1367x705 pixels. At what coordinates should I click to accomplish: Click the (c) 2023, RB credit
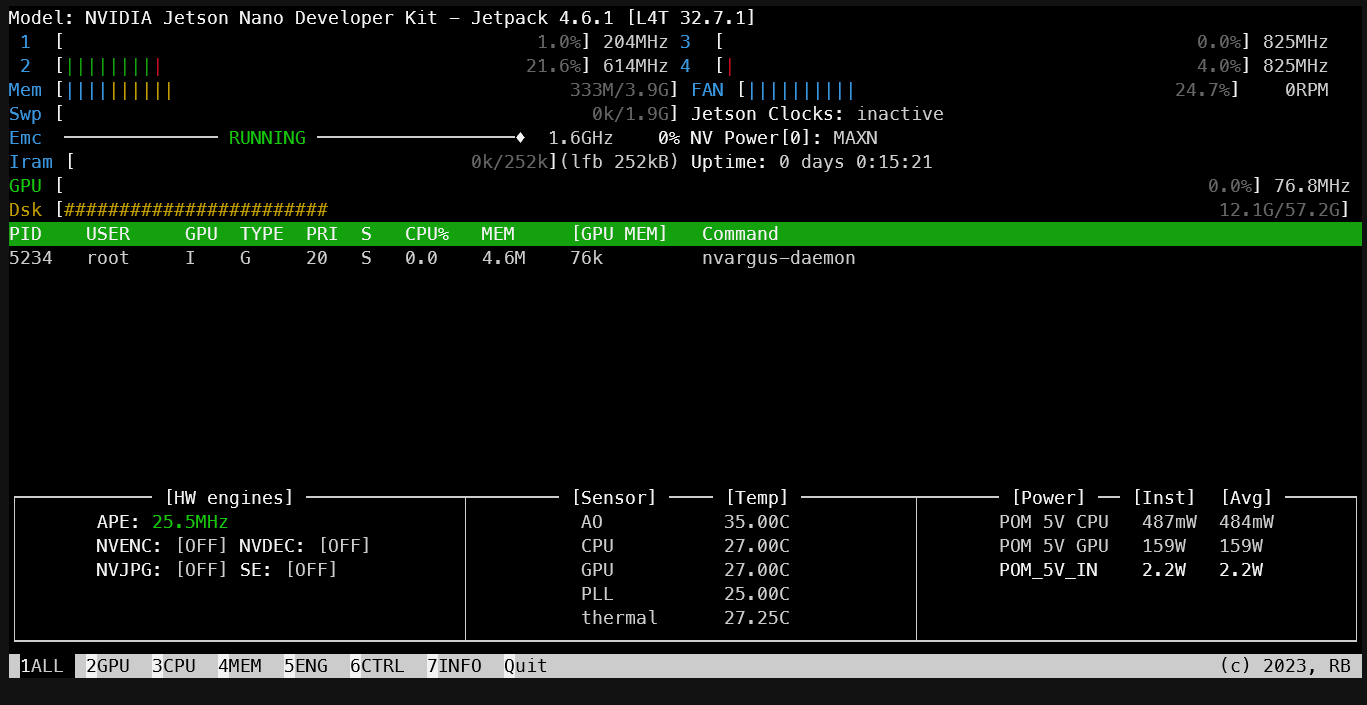click(1285, 666)
